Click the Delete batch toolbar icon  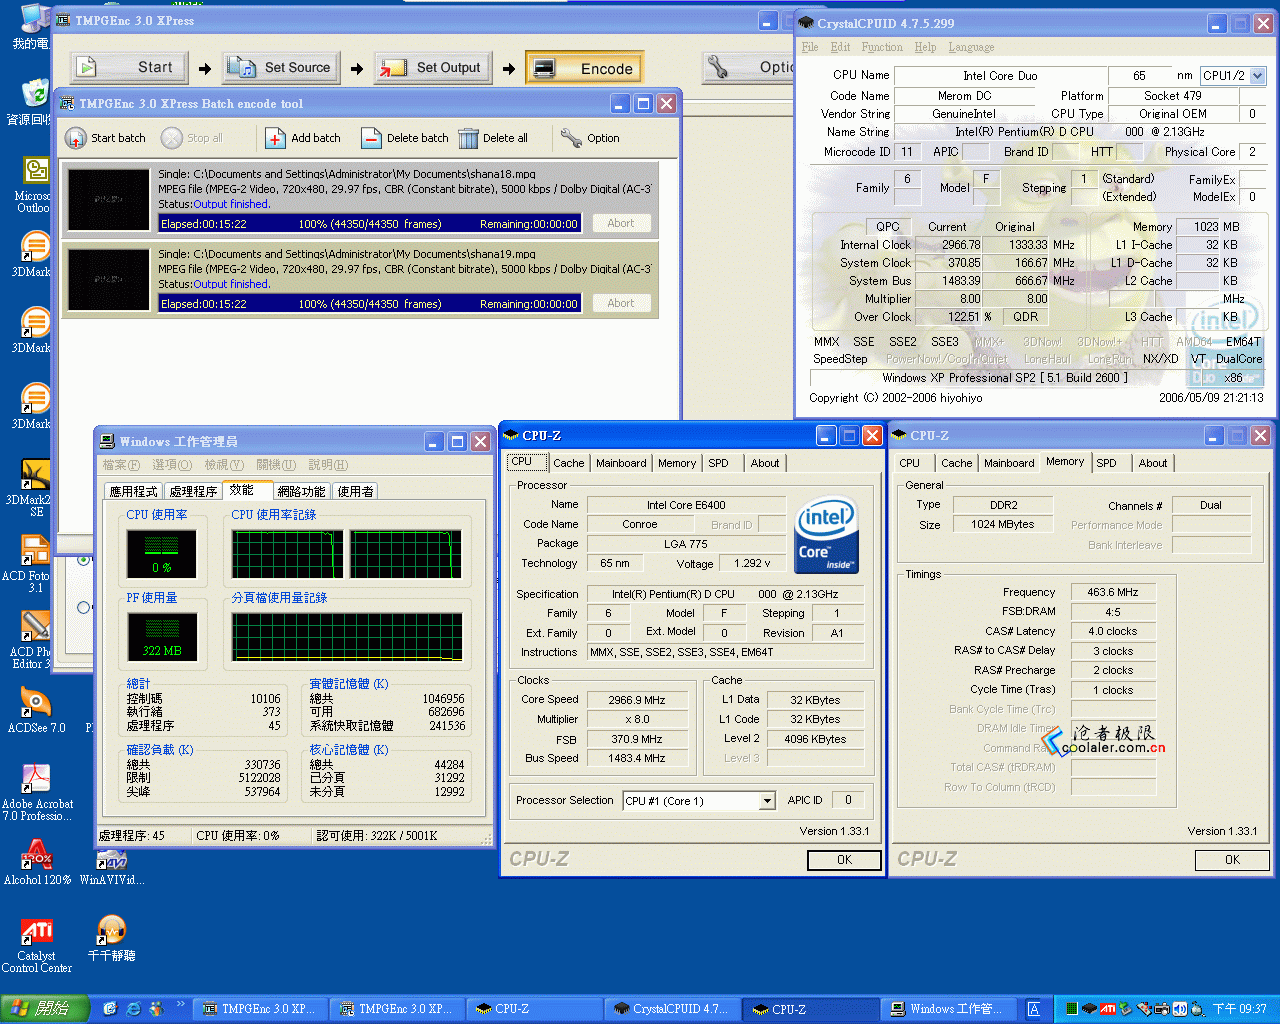371,138
